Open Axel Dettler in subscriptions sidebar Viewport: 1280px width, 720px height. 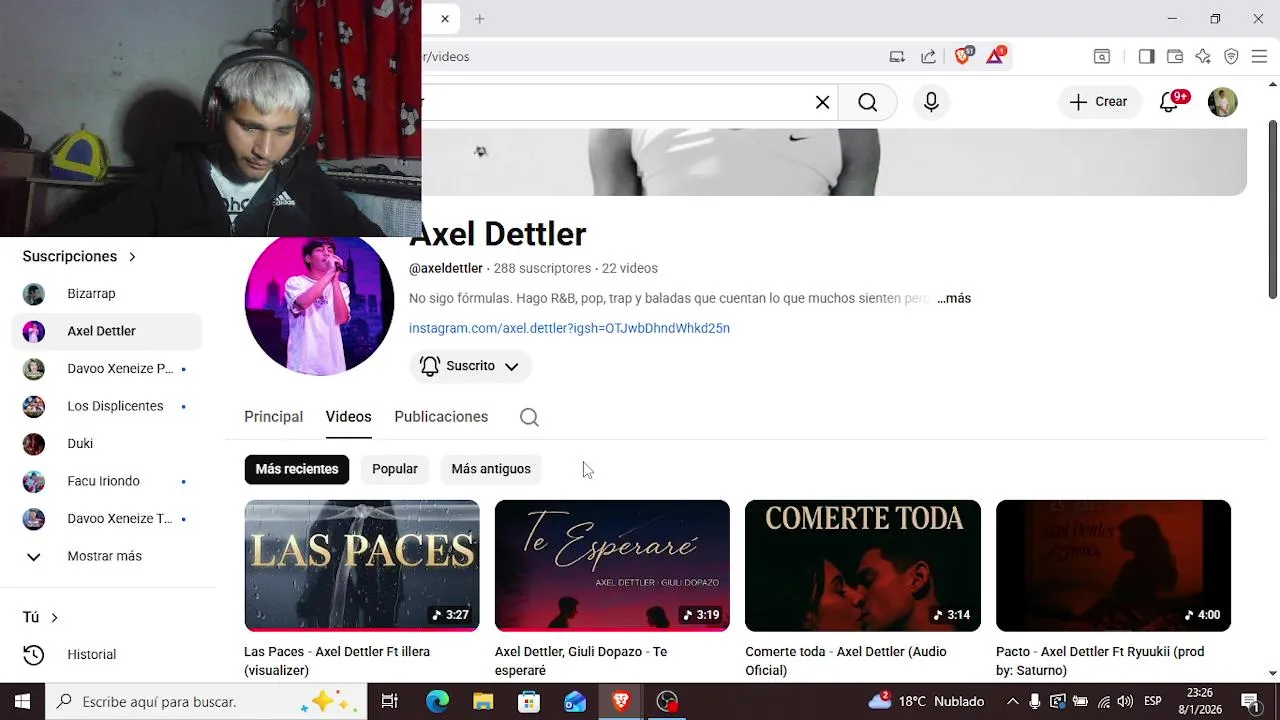click(107, 331)
